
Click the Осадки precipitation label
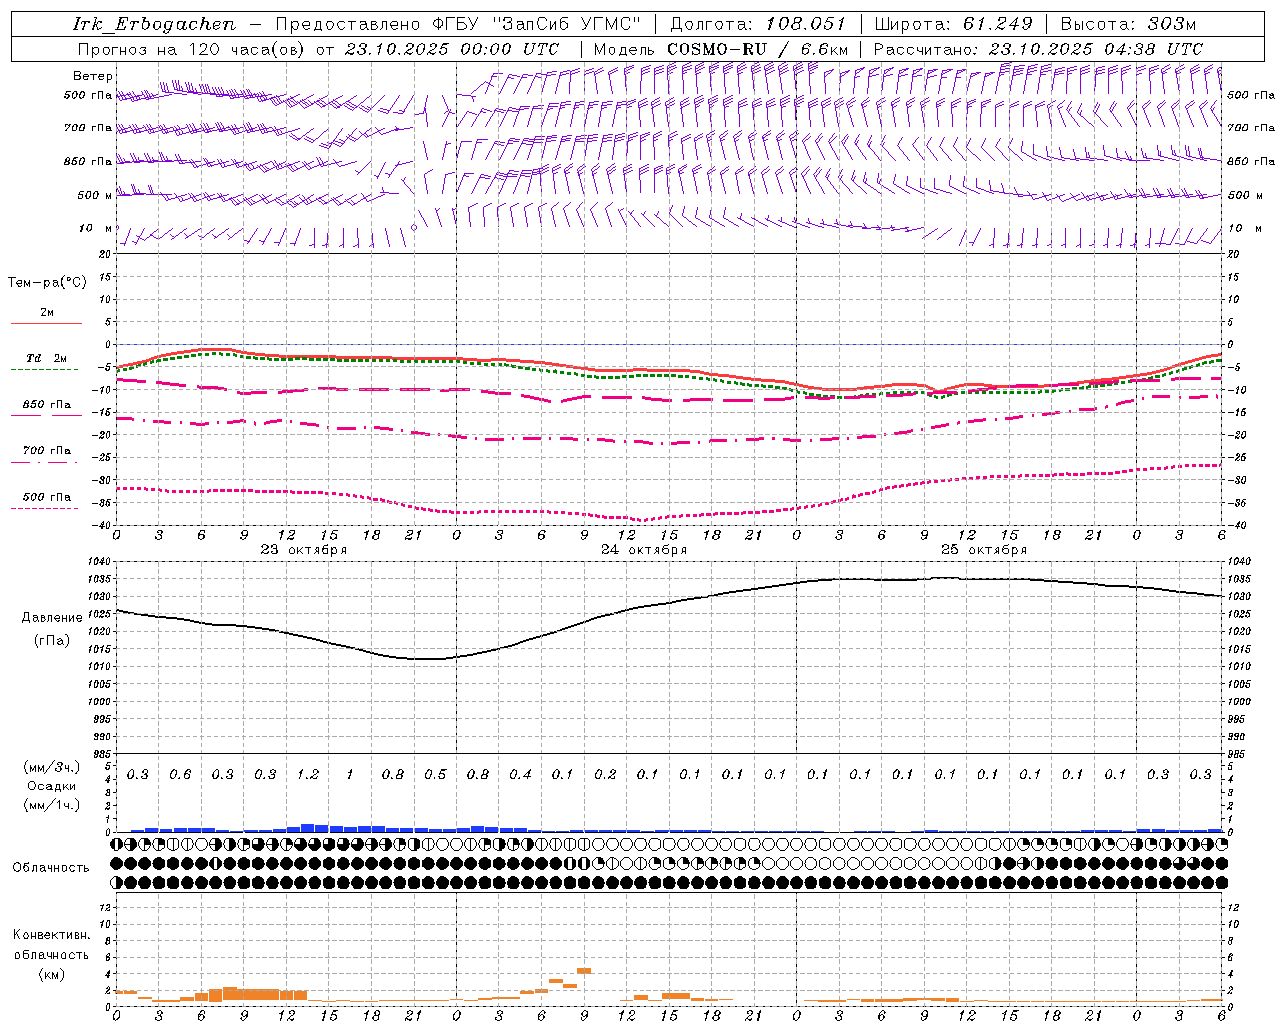(52, 786)
